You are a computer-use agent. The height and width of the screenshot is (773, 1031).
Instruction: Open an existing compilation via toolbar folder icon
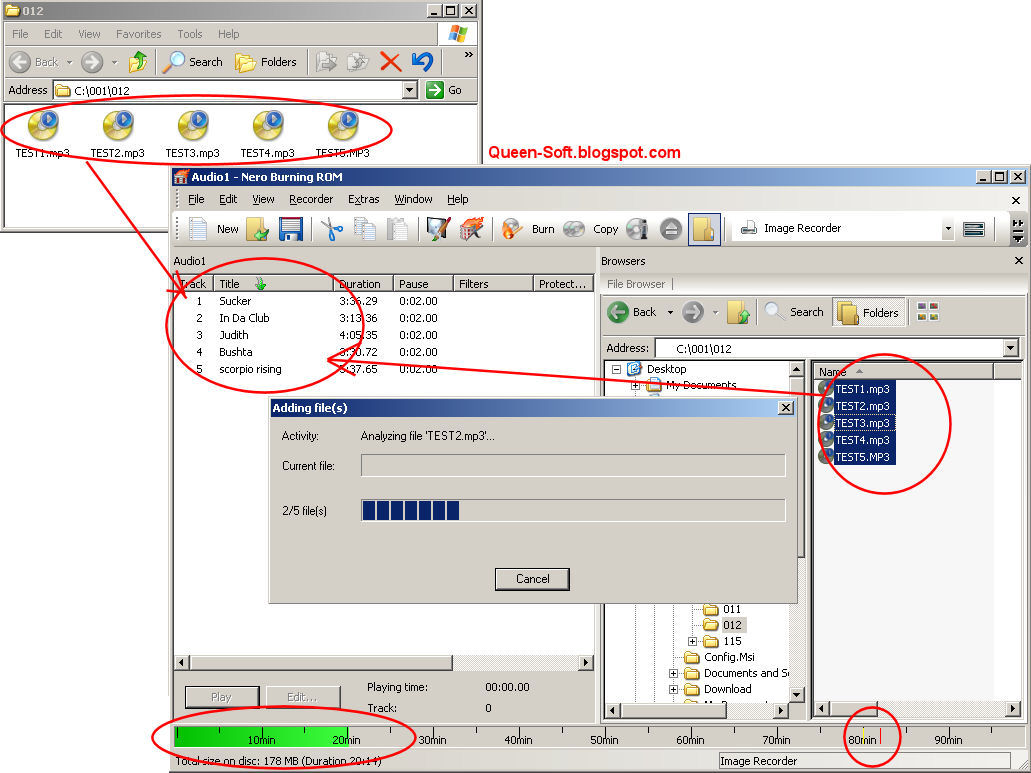click(257, 229)
